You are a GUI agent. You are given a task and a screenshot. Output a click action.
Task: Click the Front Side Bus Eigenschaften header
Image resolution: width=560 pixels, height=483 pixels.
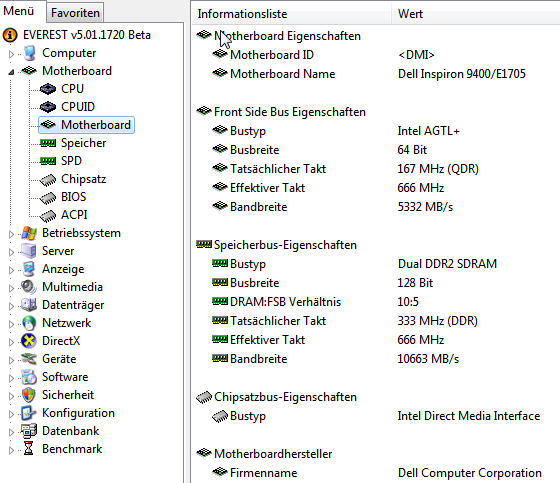(x=290, y=112)
